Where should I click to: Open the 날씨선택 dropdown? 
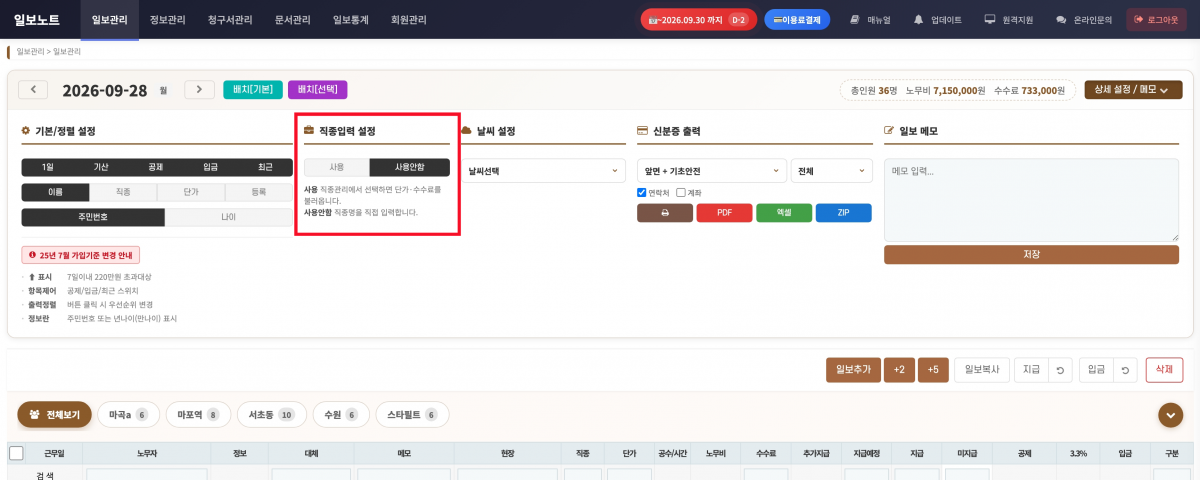click(x=545, y=171)
